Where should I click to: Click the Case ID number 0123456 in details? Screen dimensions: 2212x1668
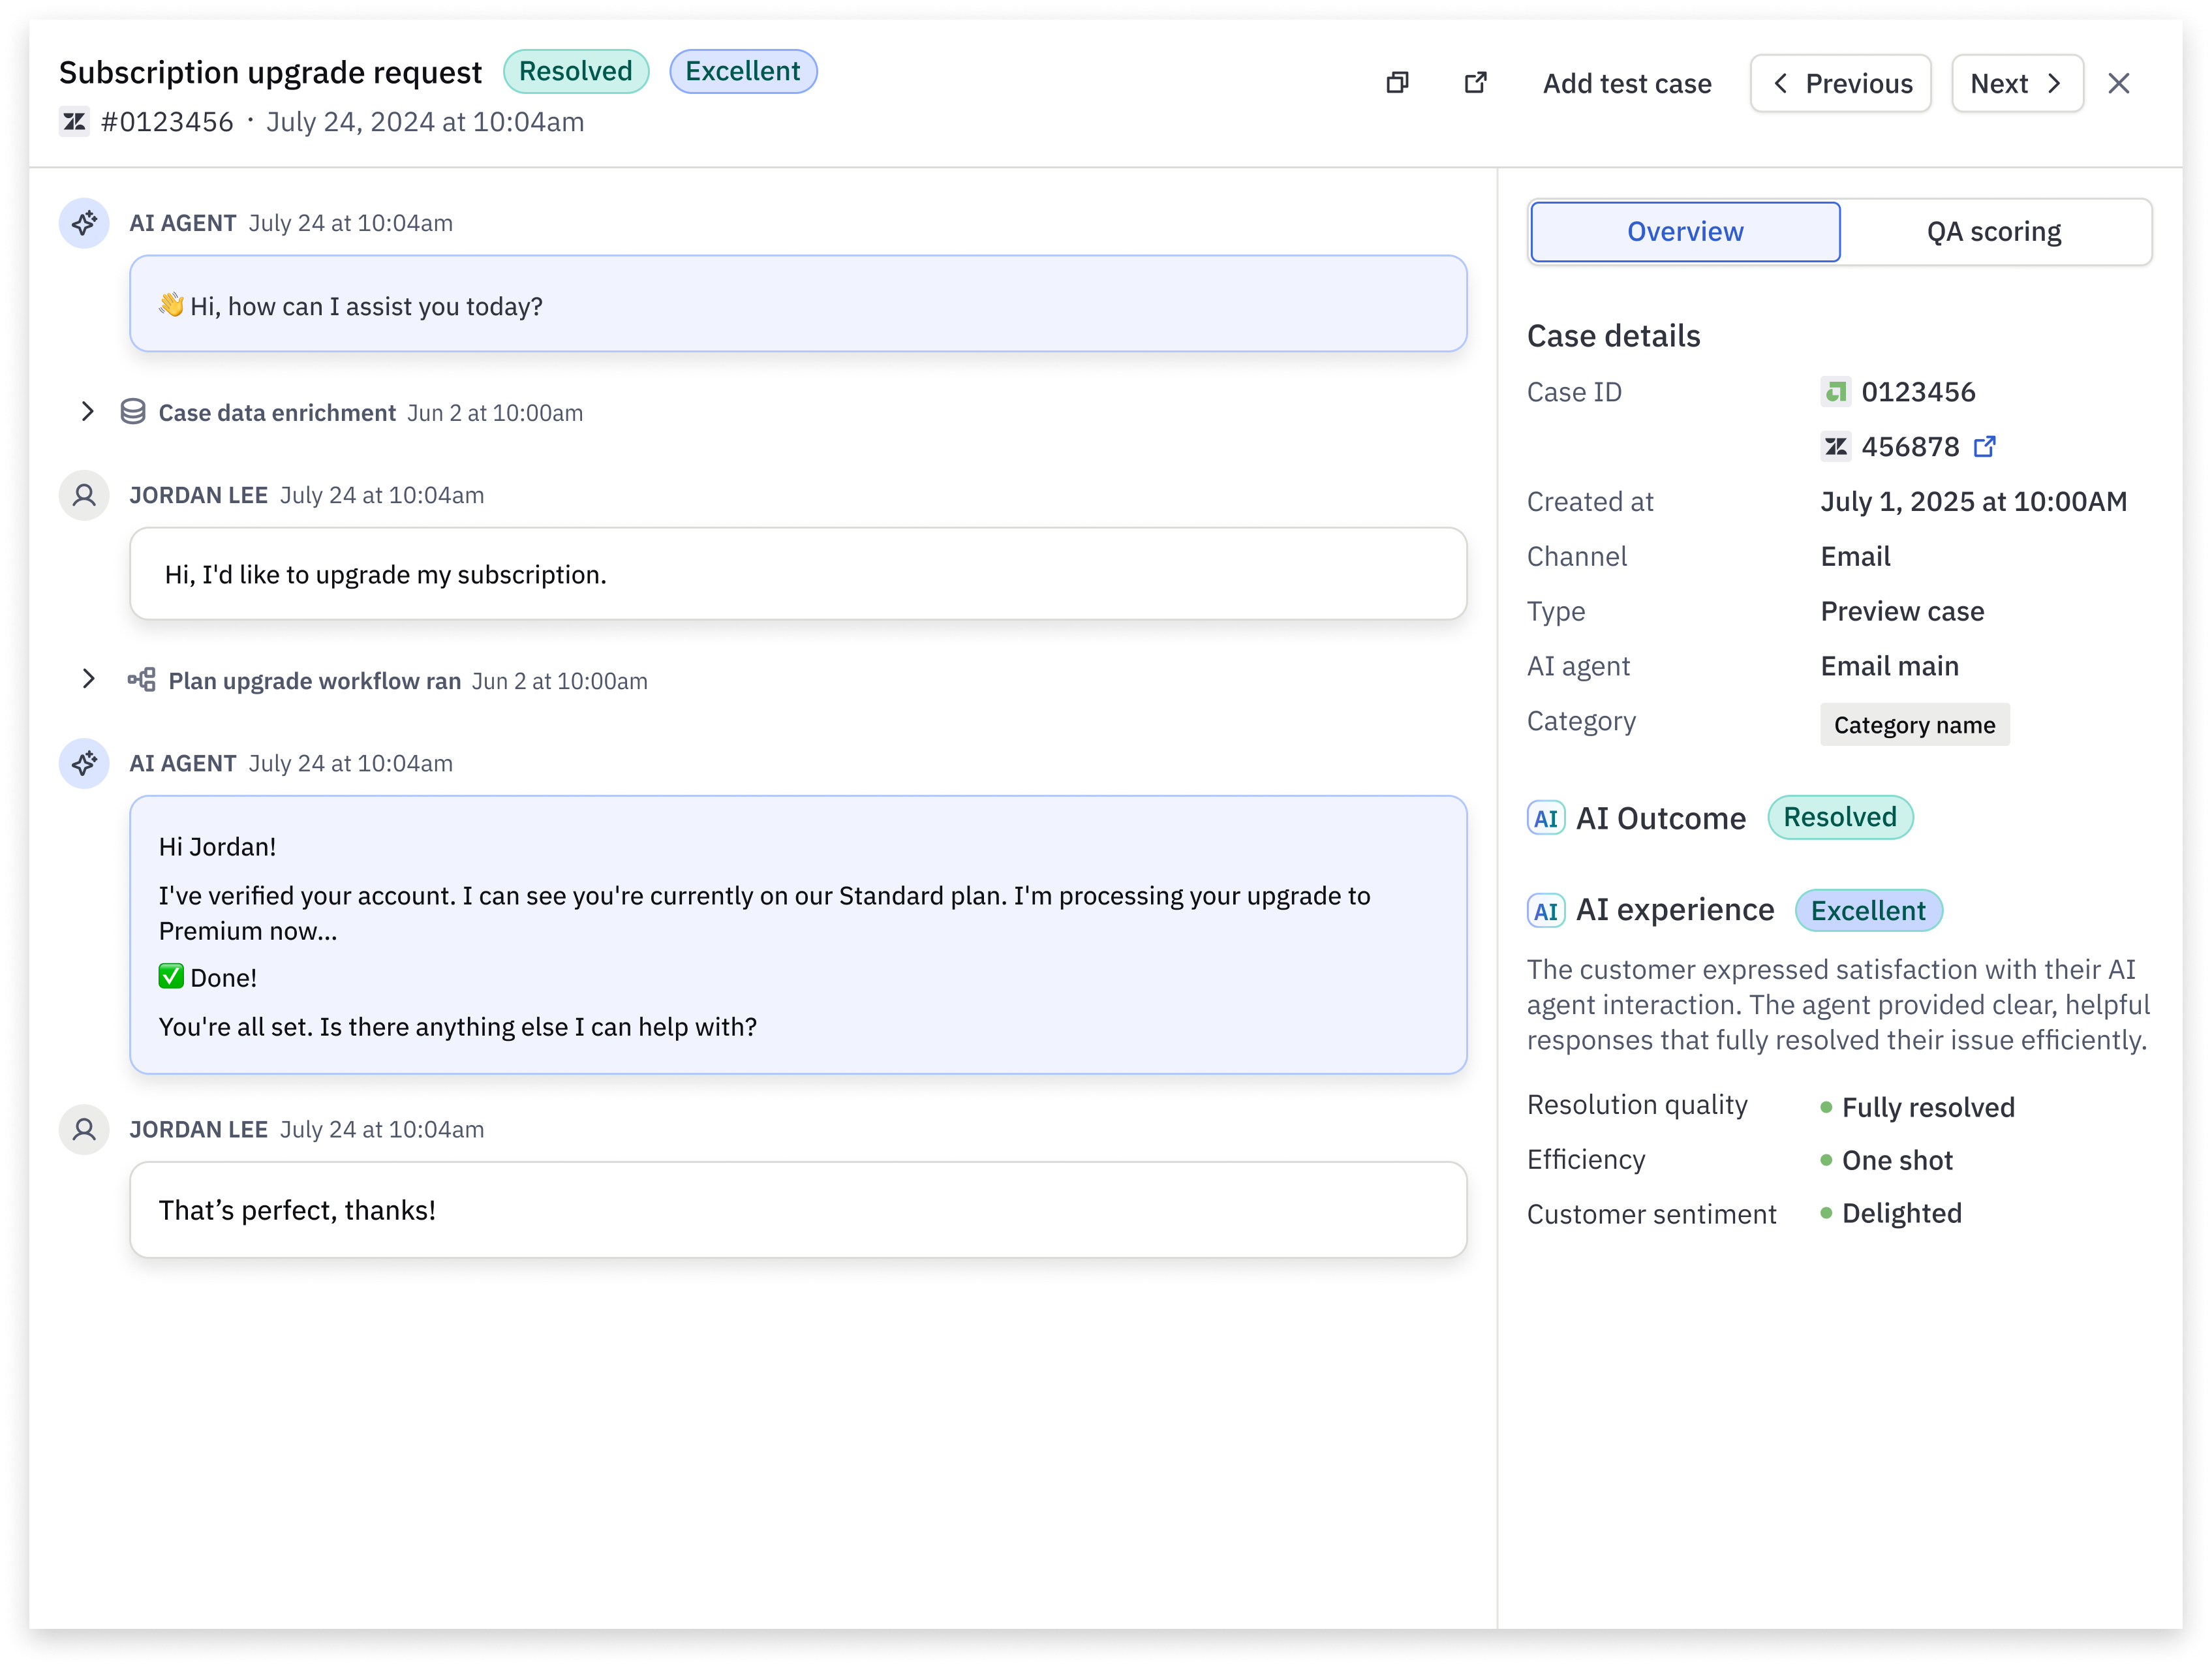click(1918, 392)
